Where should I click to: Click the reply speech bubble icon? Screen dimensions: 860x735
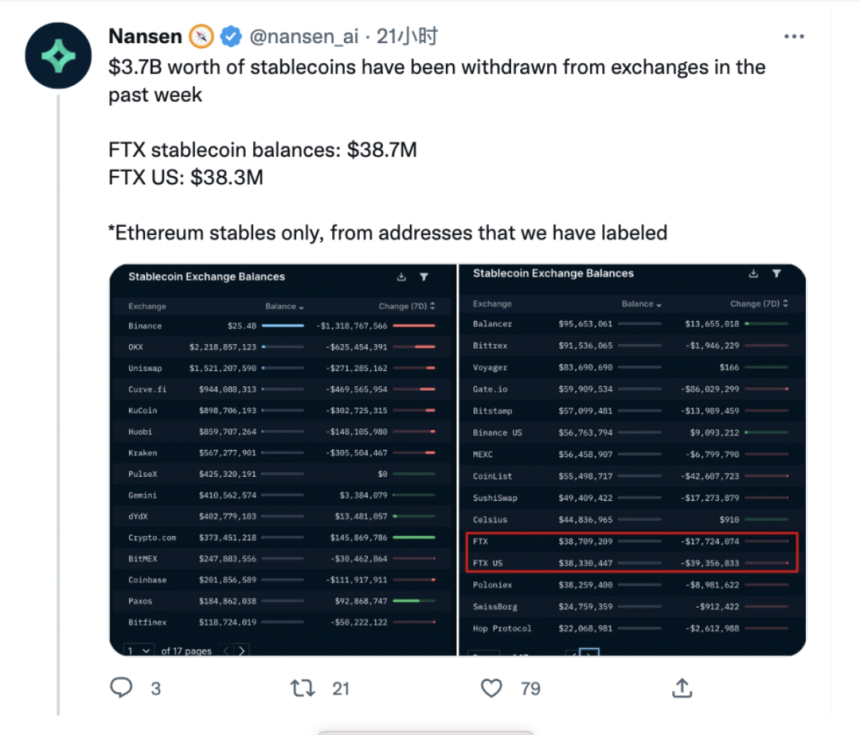(121, 687)
